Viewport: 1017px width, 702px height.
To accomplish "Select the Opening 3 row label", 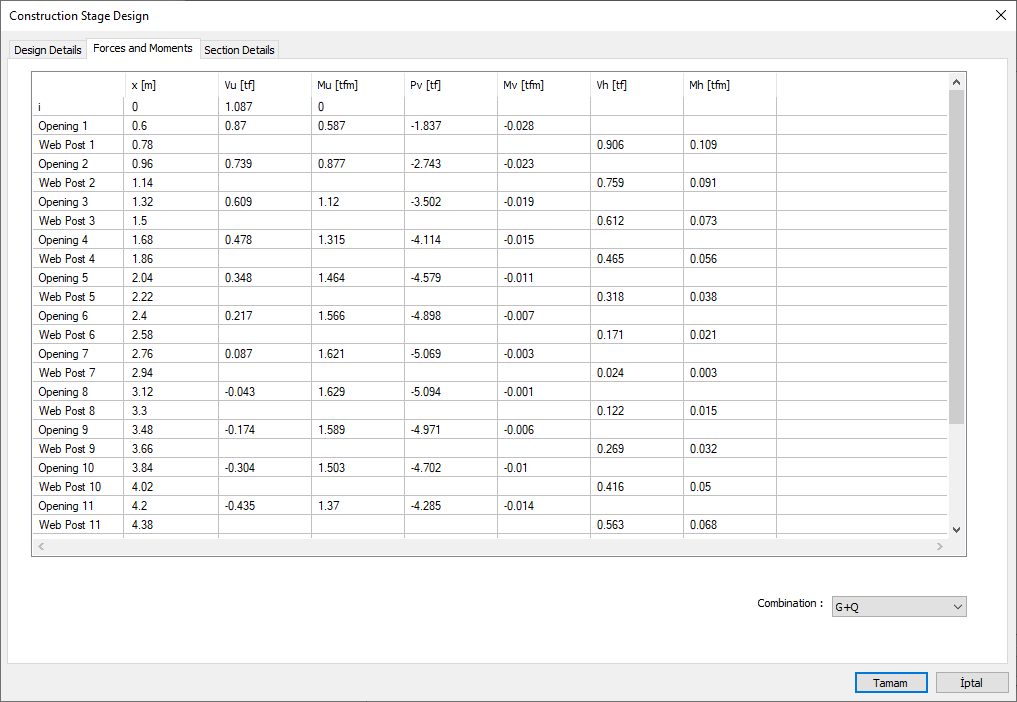I will (x=63, y=202).
